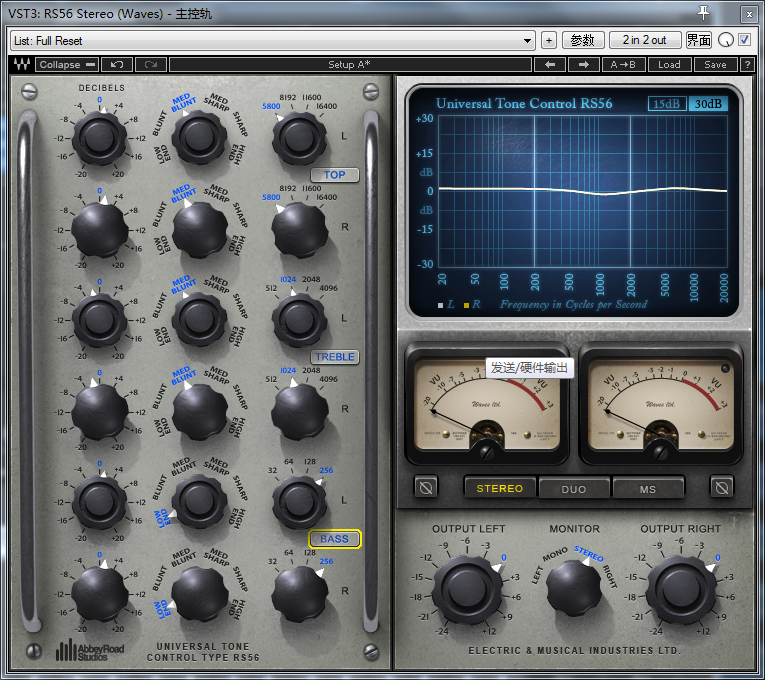Open the Setup A* preset name menu
The image size is (765, 680).
click(350, 64)
